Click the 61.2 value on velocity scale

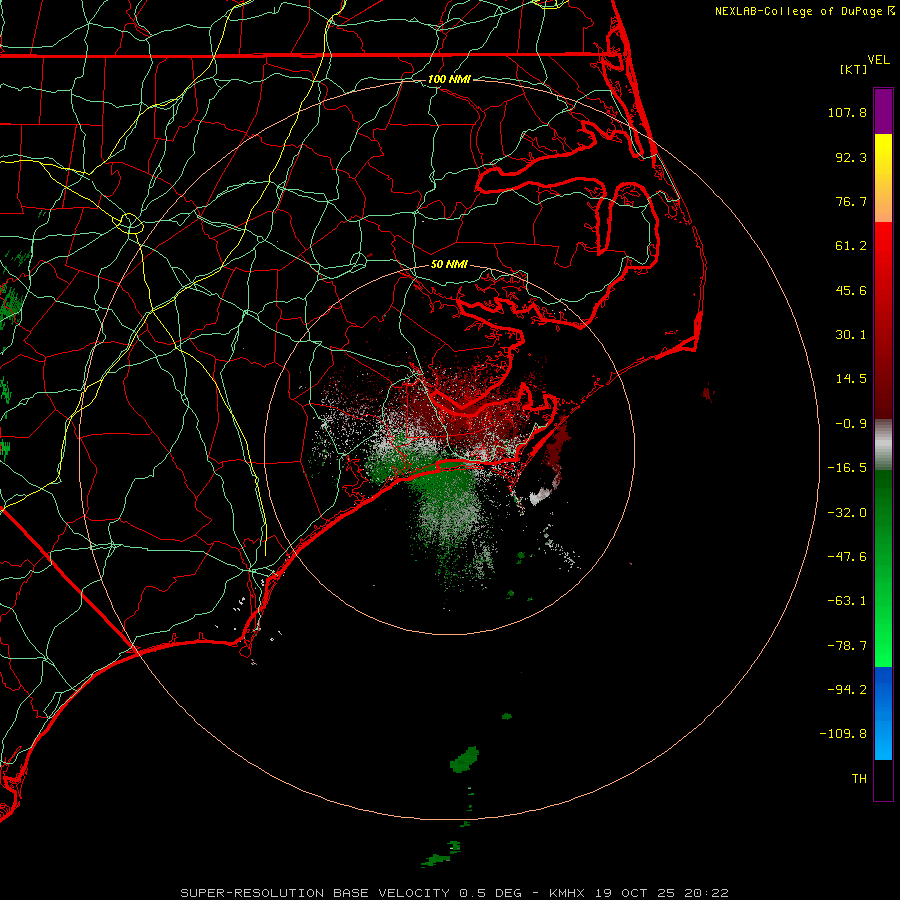tap(851, 246)
